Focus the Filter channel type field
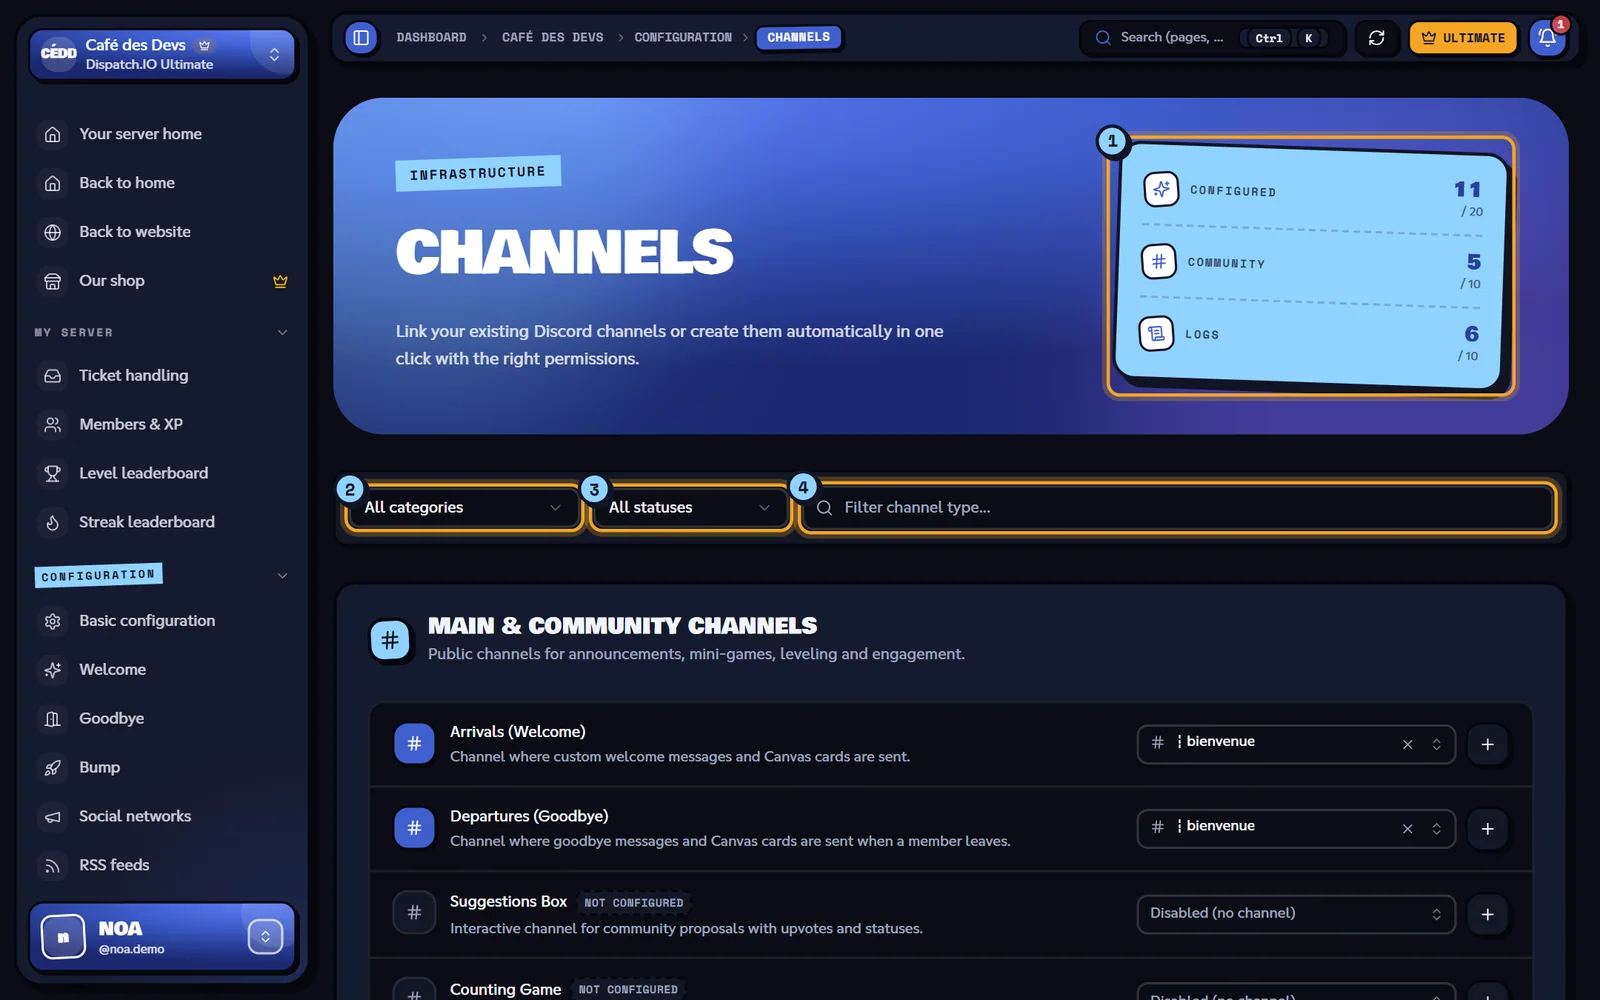The height and width of the screenshot is (1000, 1600). [1178, 508]
